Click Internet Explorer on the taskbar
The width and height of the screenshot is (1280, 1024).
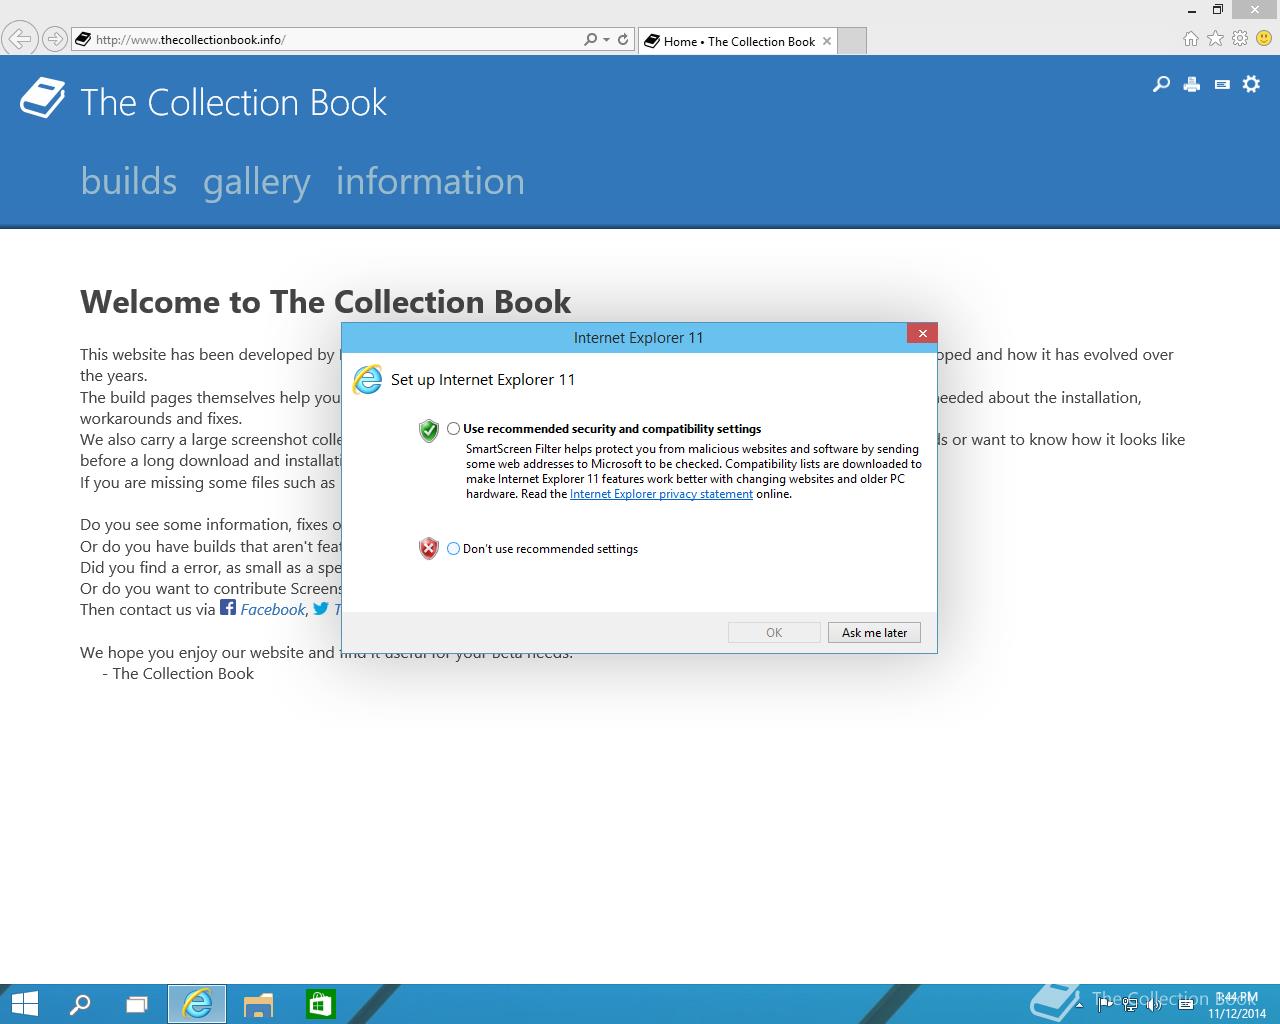point(197,1004)
